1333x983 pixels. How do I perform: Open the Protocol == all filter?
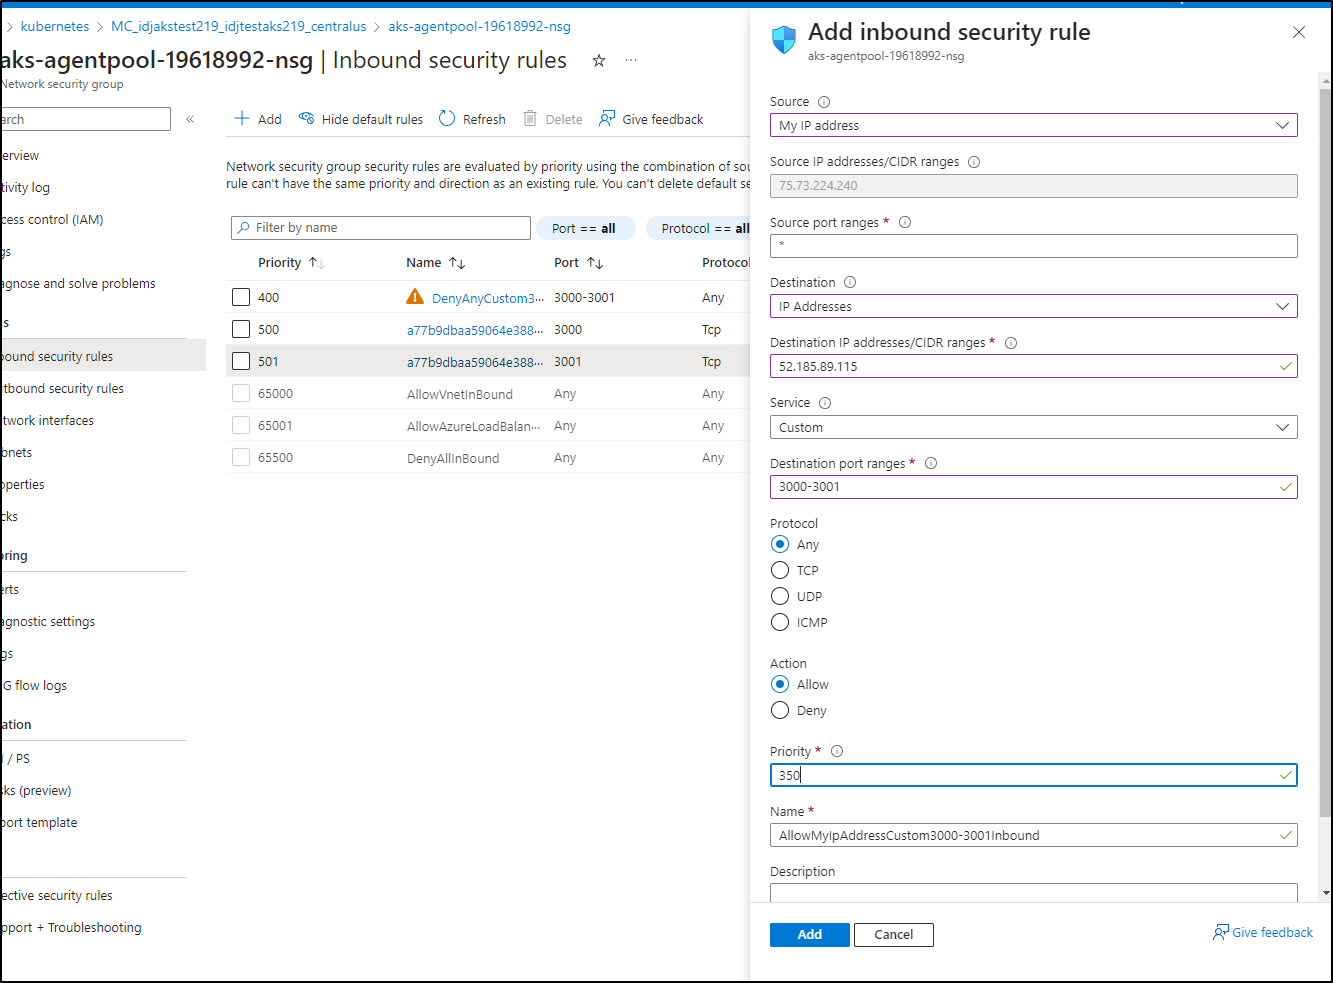[x=700, y=228]
